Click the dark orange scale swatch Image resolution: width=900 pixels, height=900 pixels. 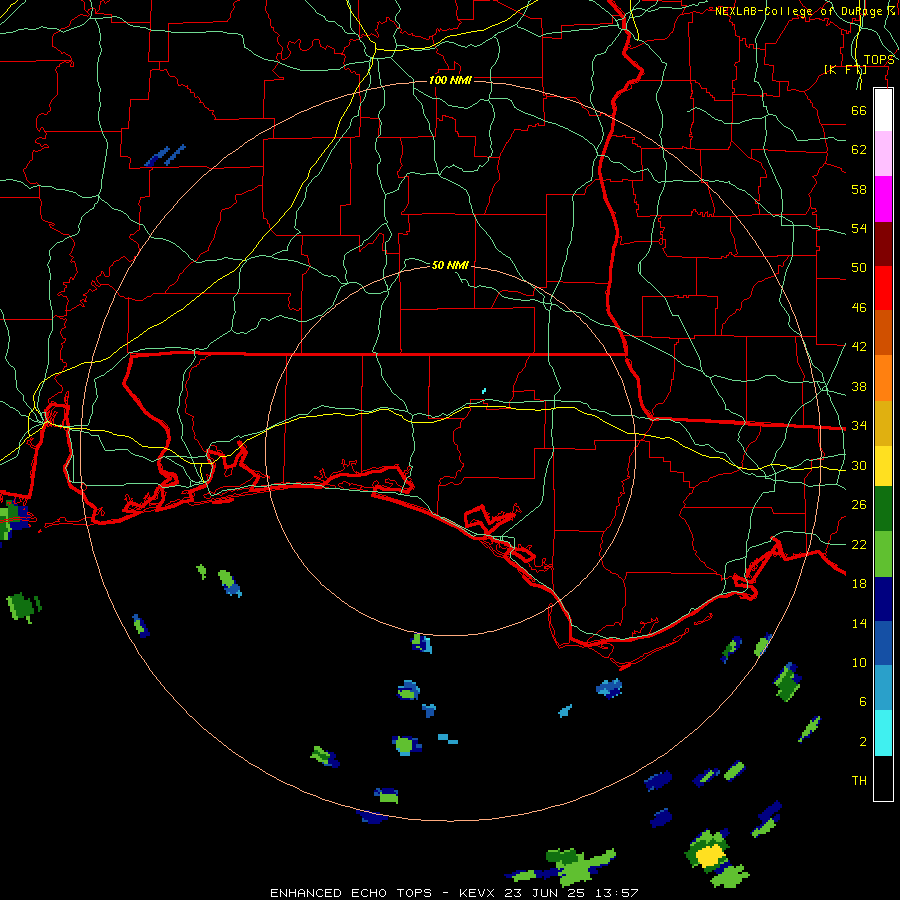pos(883,332)
